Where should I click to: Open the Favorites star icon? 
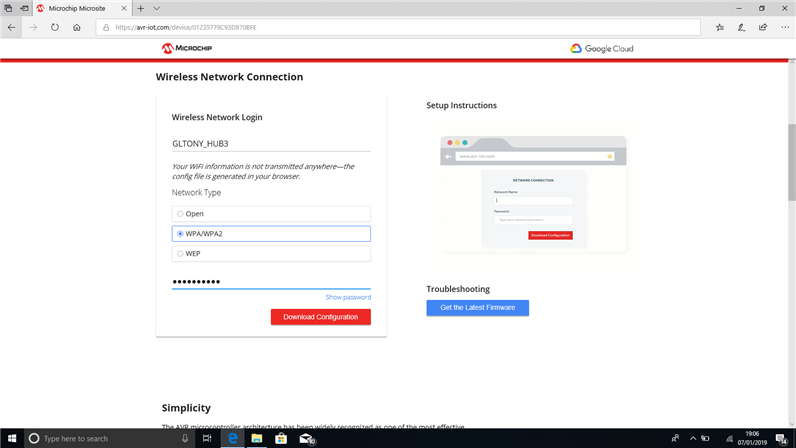[x=720, y=27]
